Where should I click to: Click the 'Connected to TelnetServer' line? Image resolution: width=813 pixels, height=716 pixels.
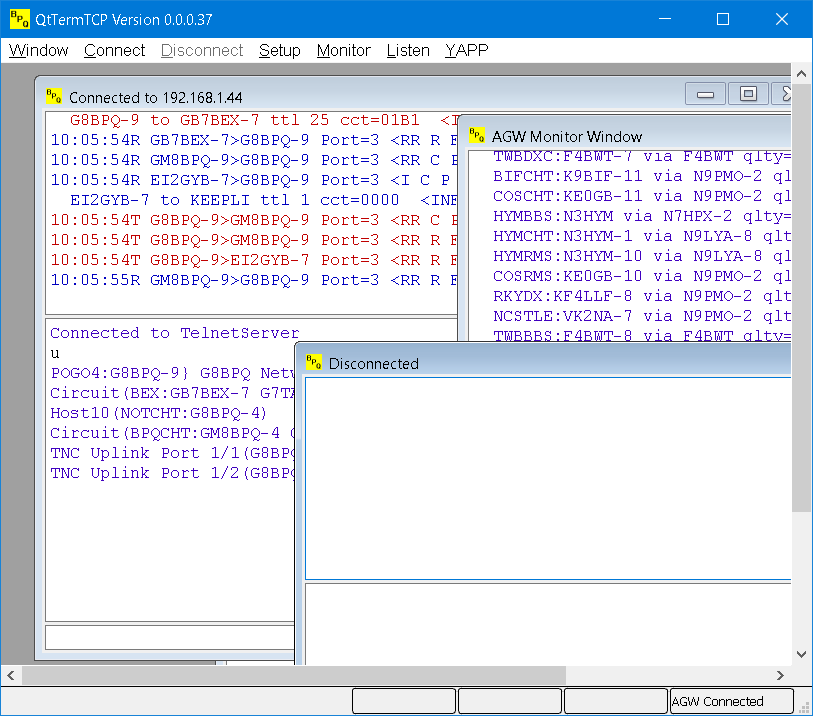175,333
